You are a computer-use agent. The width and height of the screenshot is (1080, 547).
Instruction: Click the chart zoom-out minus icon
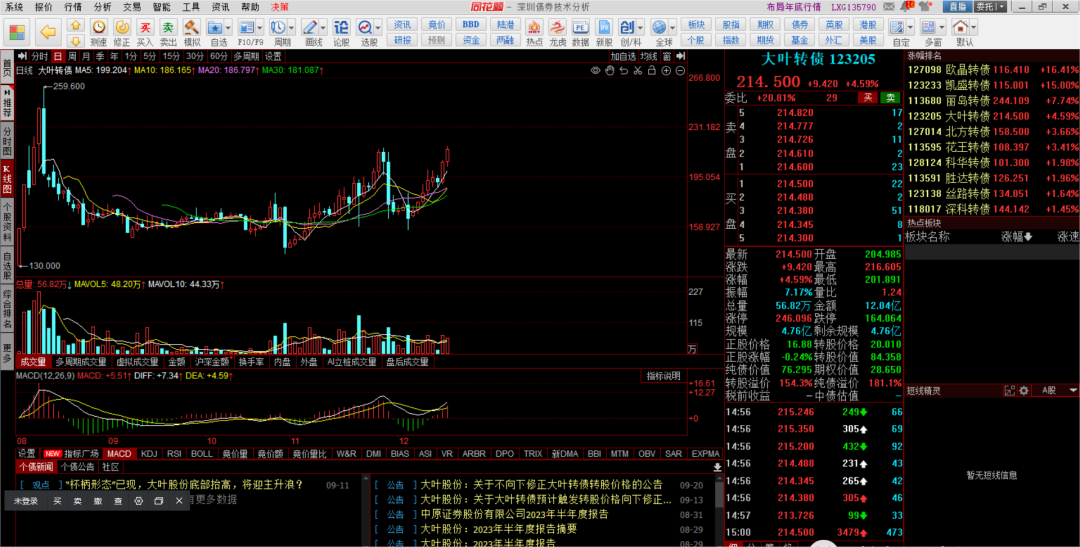pyautogui.click(x=680, y=70)
